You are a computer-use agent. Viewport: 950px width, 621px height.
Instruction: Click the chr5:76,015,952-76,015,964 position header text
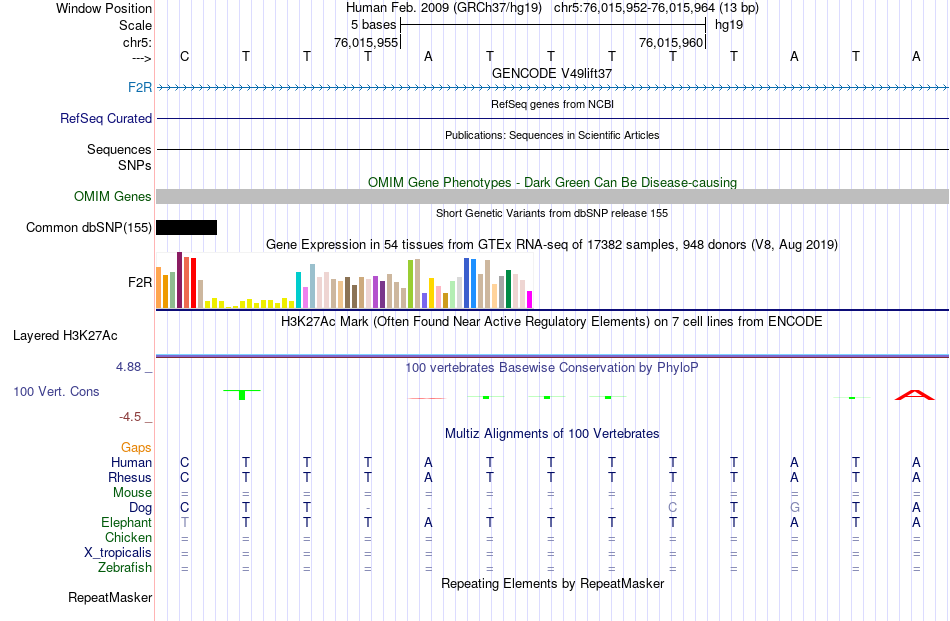pos(656,8)
